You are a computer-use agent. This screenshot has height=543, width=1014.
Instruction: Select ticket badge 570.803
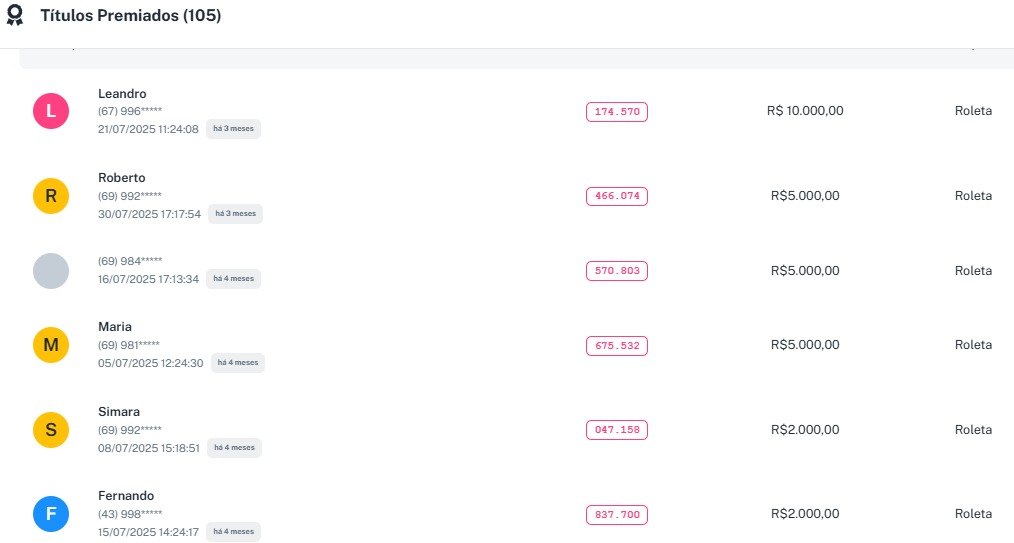tap(617, 271)
